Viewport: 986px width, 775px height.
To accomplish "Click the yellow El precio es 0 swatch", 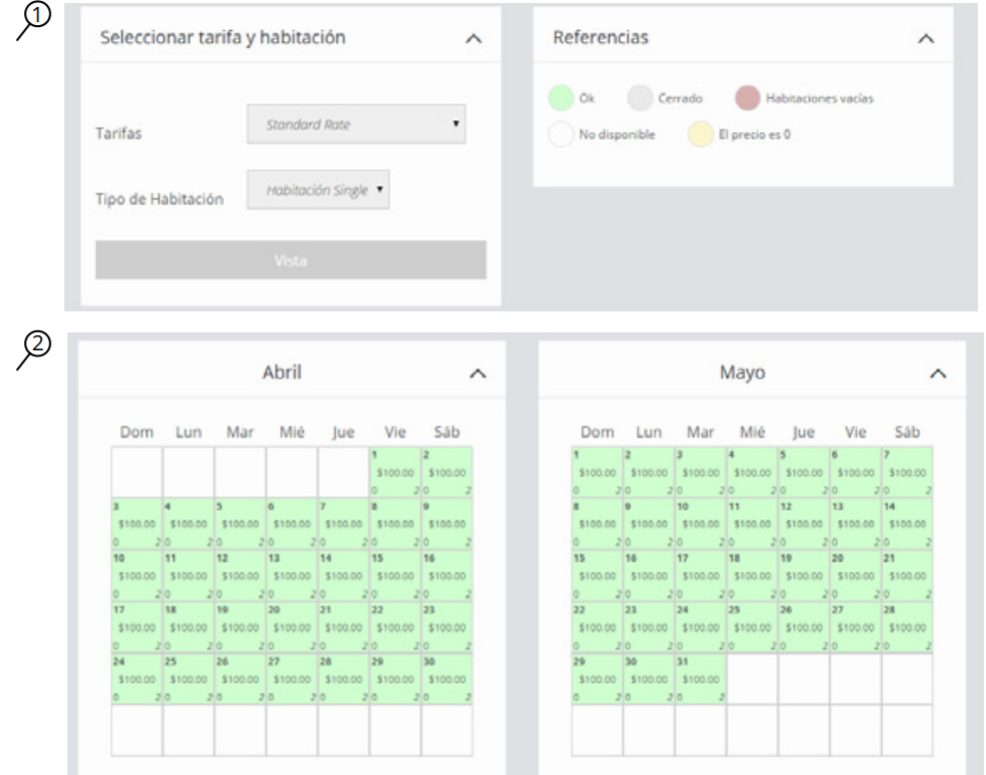I will click(x=698, y=135).
